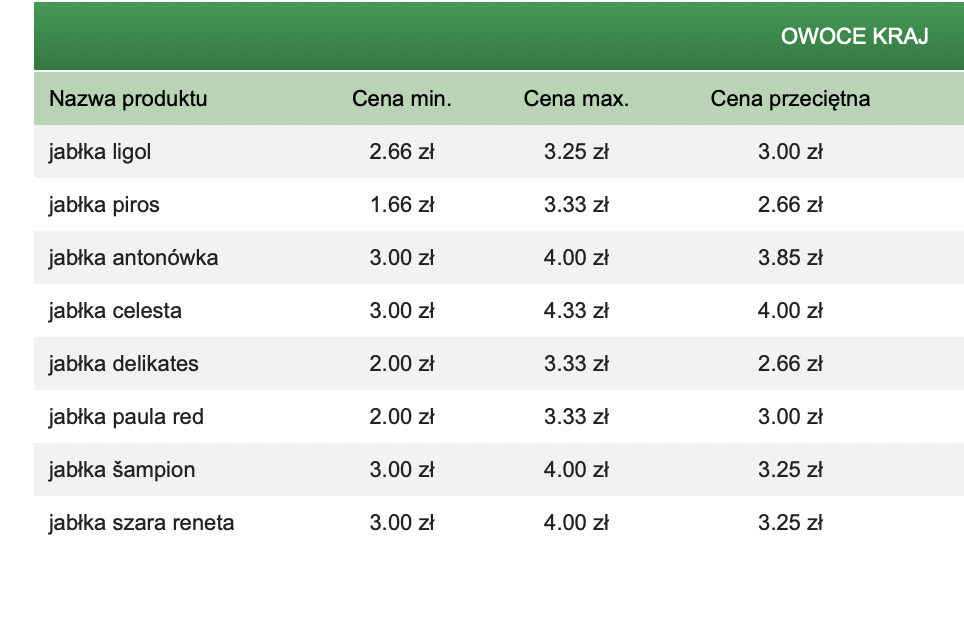The width and height of the screenshot is (964, 632).
Task: Click the 3.25 zł average price for szara reneta
Action: 790,522
